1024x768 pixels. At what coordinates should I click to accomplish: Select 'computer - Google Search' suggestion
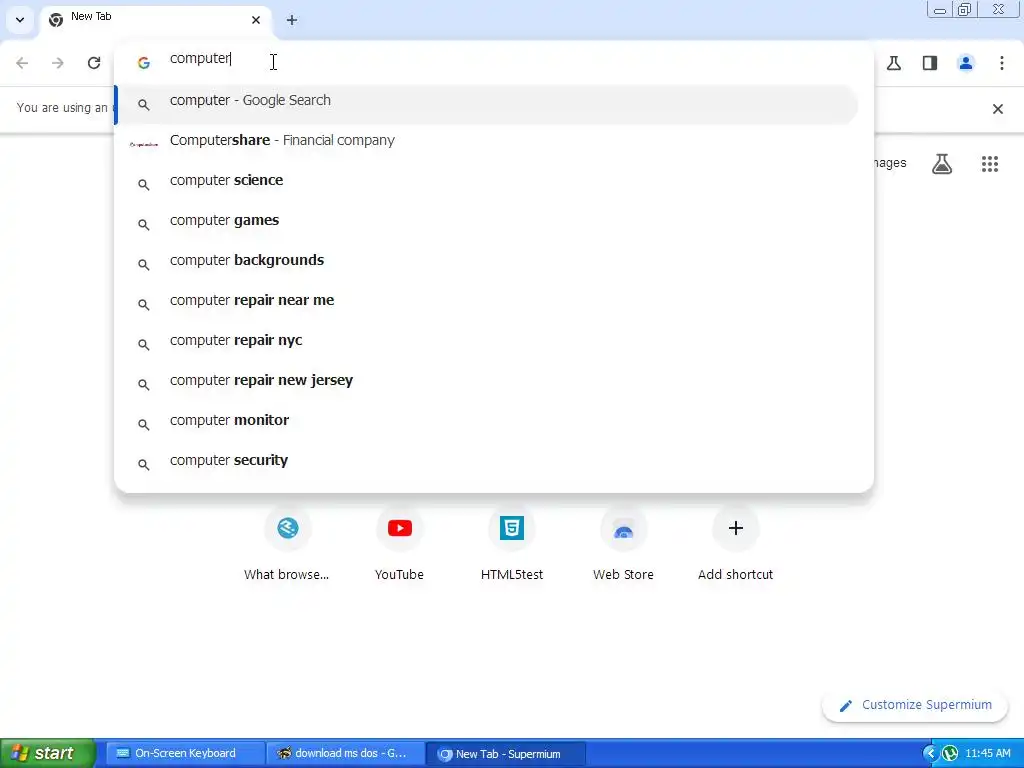point(487,104)
